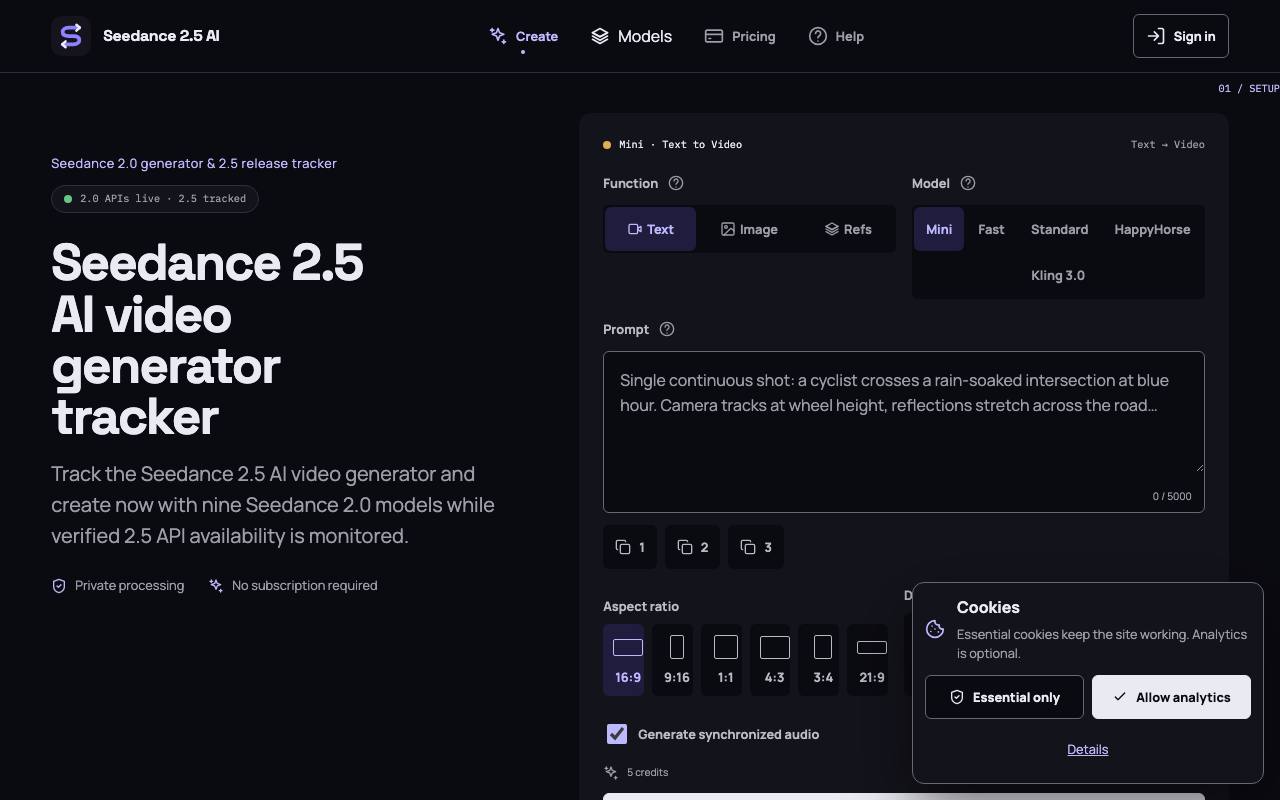
Task: Click the help icon beside Function
Action: (676, 183)
